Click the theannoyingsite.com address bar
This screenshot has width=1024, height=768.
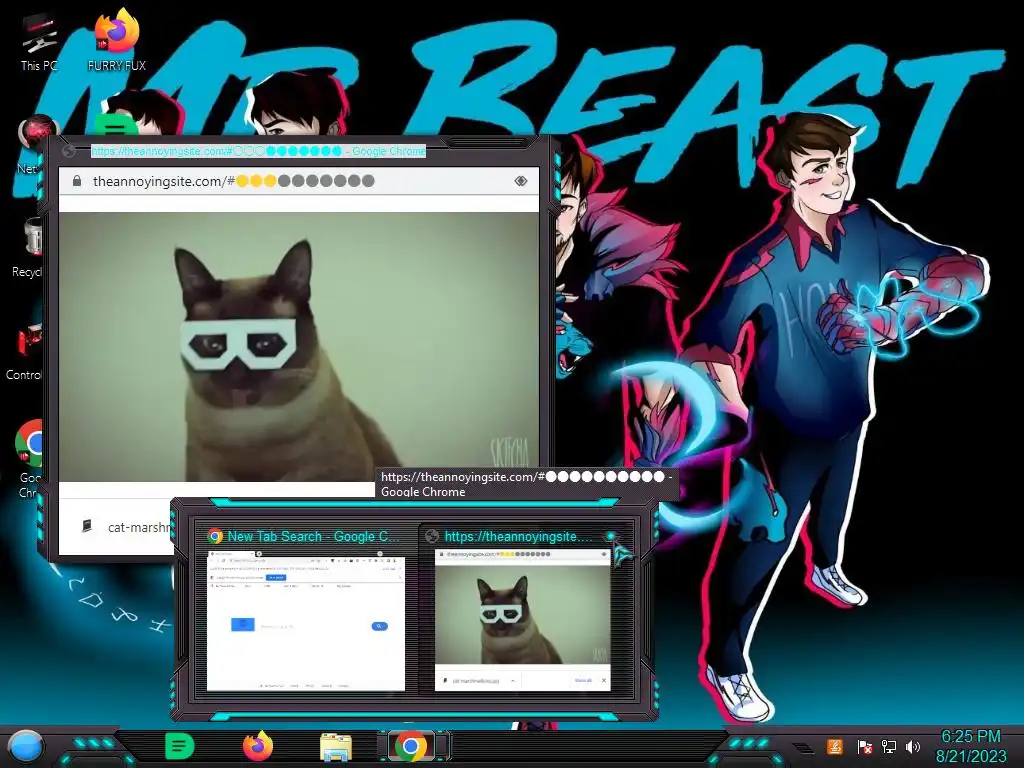click(x=299, y=181)
